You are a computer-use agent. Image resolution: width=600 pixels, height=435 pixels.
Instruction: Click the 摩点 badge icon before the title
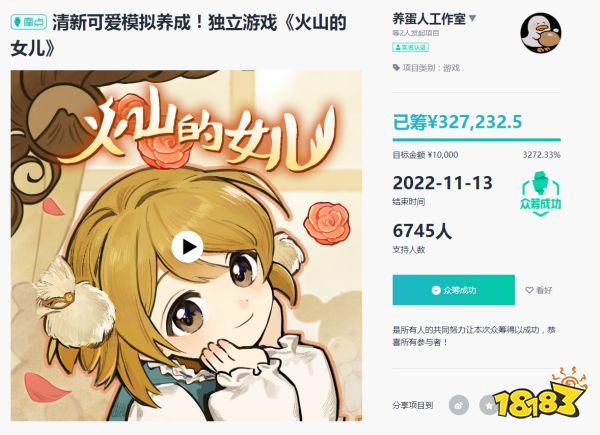click(29, 23)
